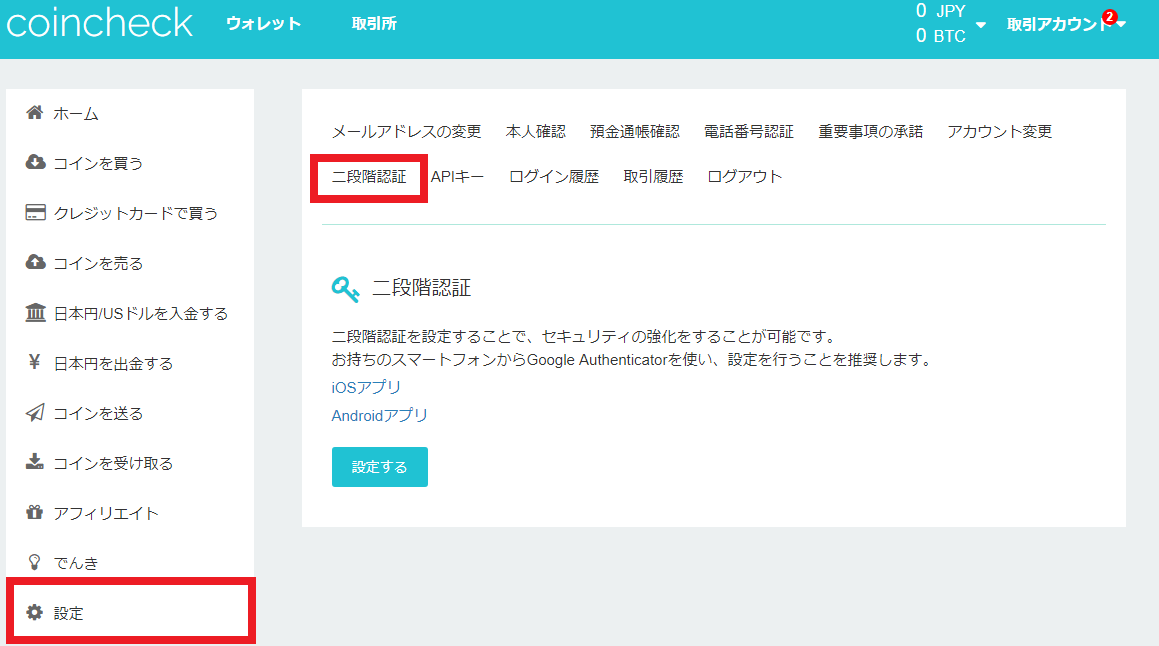Click the red notification badge showing 2
The height and width of the screenshot is (646, 1159).
[x=1109, y=16]
